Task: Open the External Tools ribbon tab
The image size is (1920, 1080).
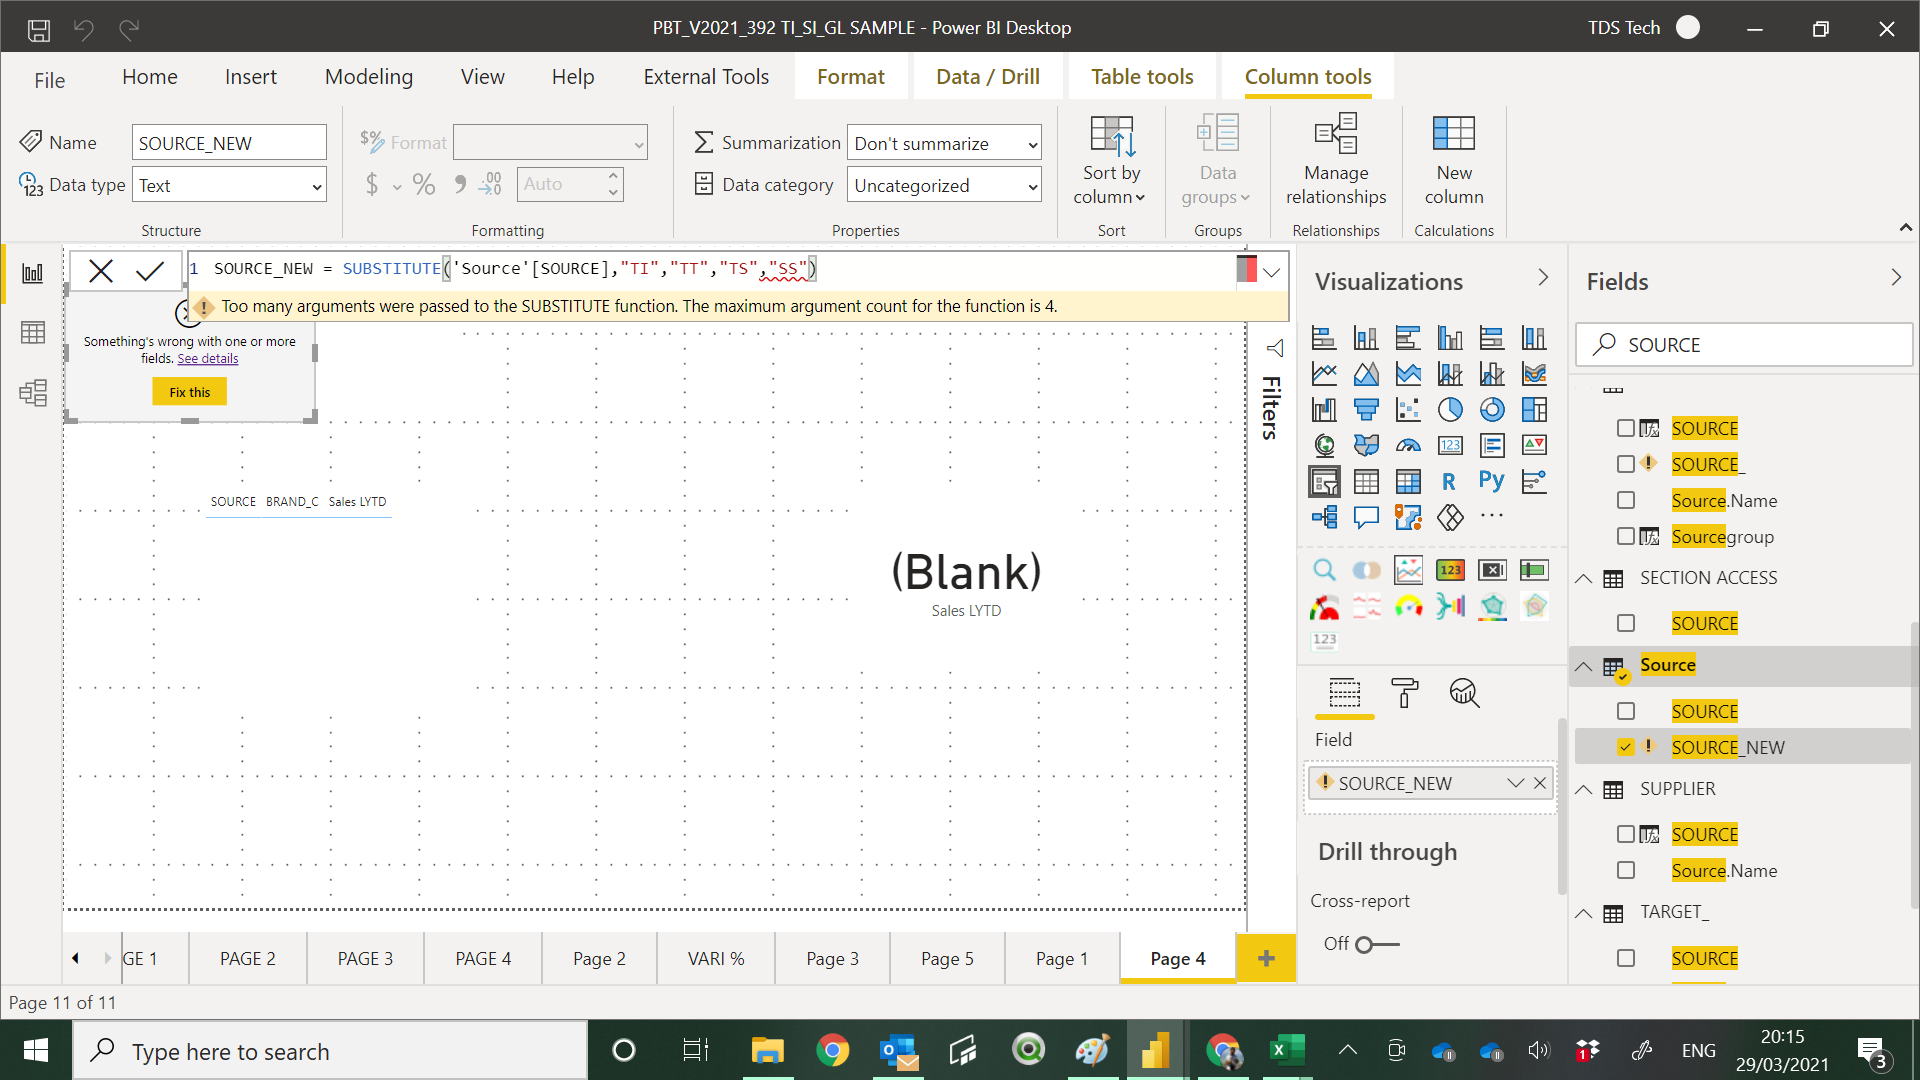Action: pyautogui.click(x=706, y=77)
